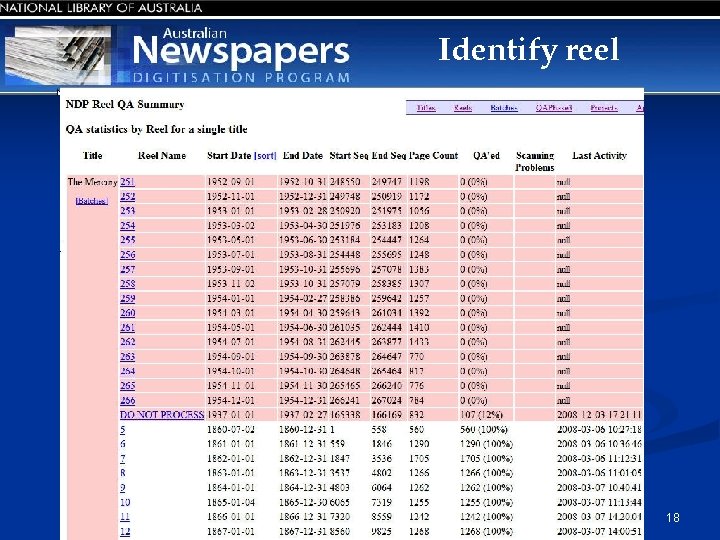The height and width of the screenshot is (540, 720).
Task: Open the QAPhase3 navigation link
Action: coord(554,108)
